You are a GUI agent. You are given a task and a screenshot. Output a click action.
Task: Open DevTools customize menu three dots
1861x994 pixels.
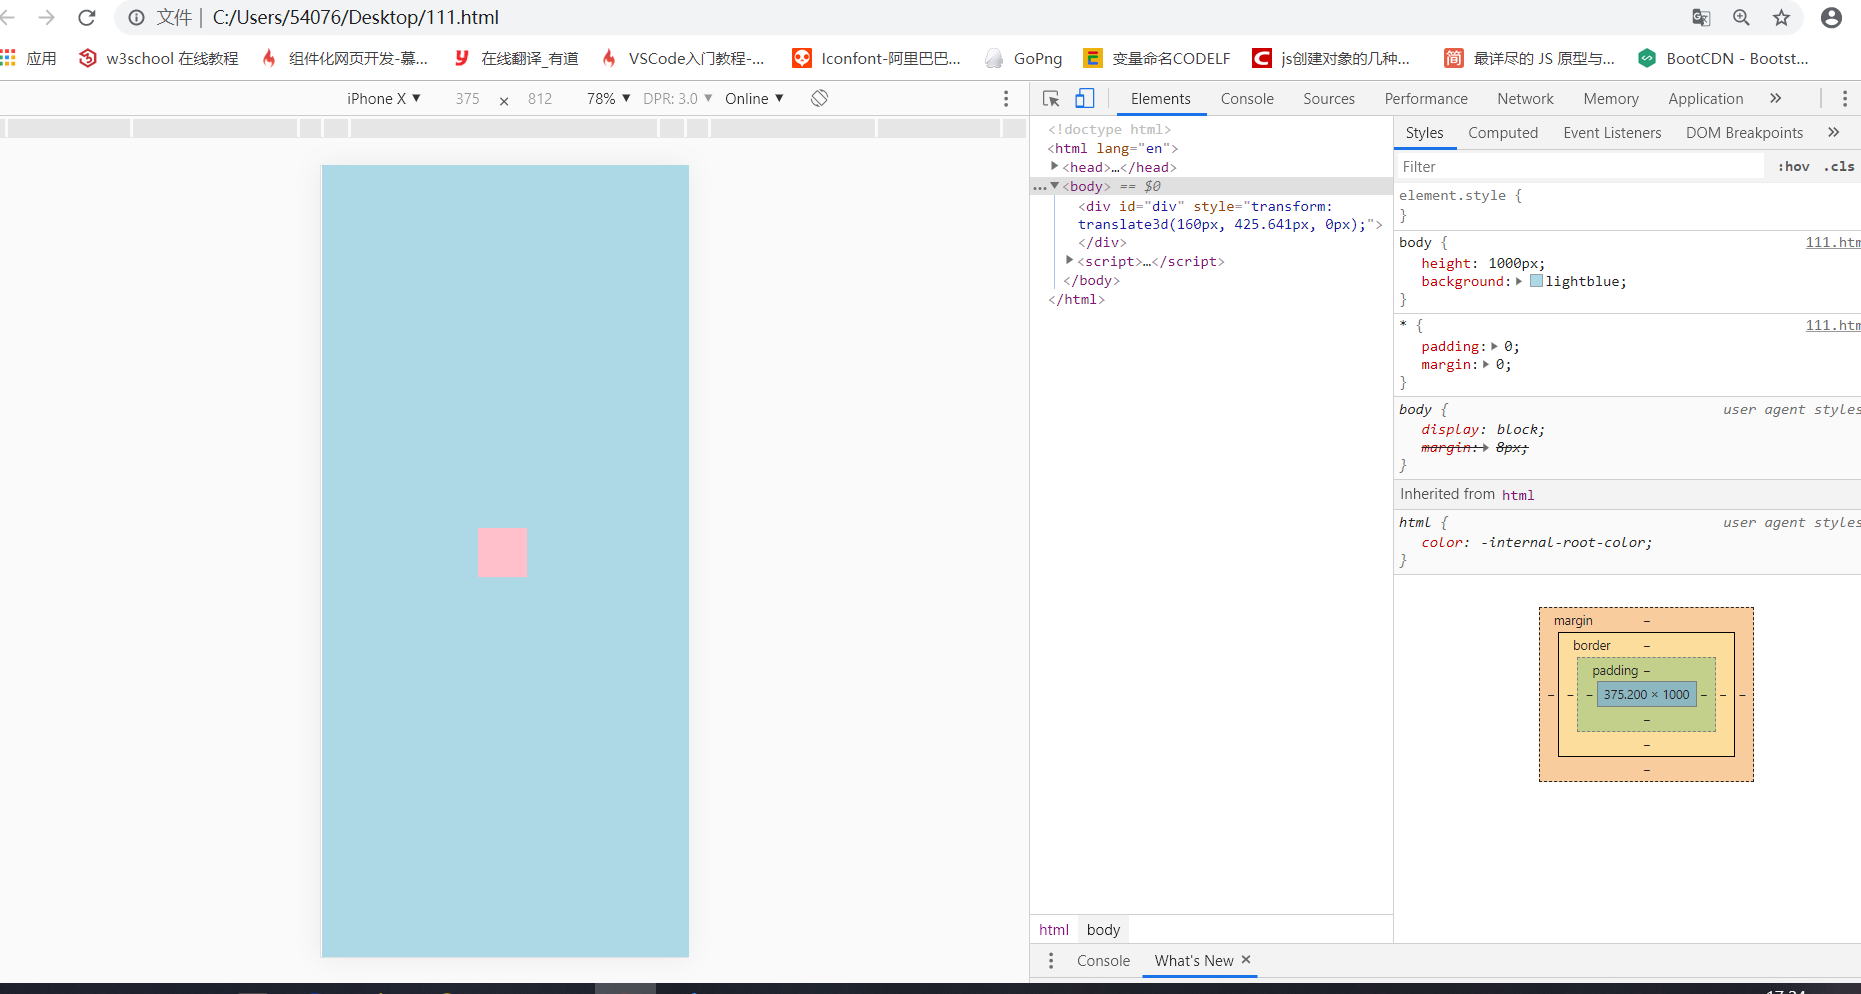point(1845,99)
